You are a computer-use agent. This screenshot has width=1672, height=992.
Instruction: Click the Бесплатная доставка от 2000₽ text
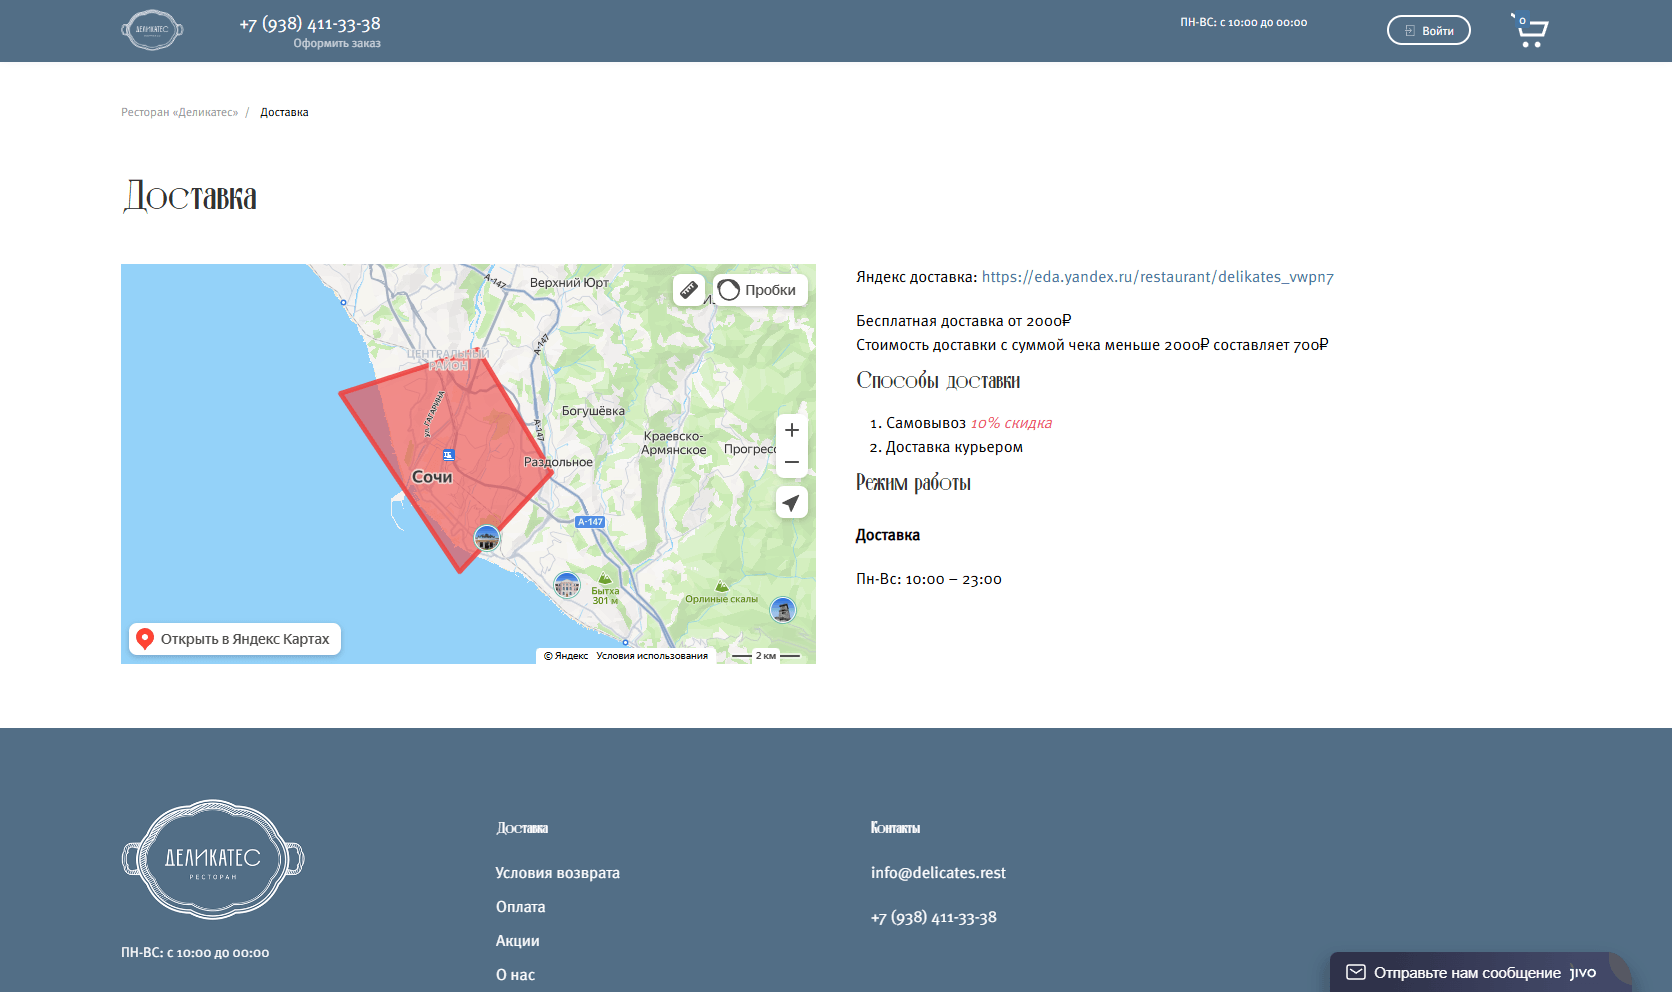tap(964, 321)
